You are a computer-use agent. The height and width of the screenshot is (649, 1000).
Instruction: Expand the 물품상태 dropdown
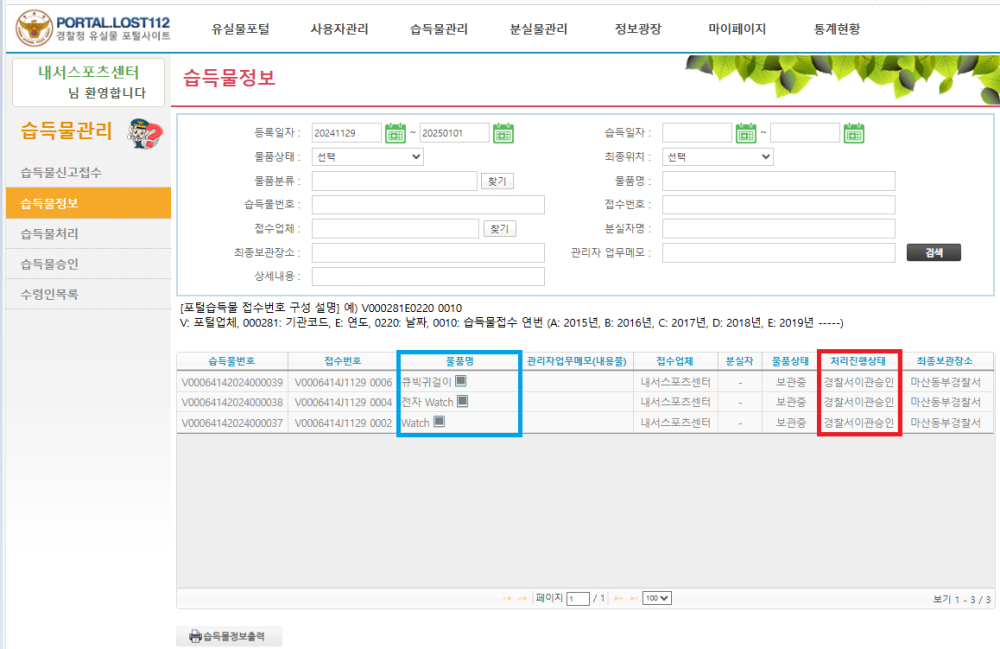[368, 157]
